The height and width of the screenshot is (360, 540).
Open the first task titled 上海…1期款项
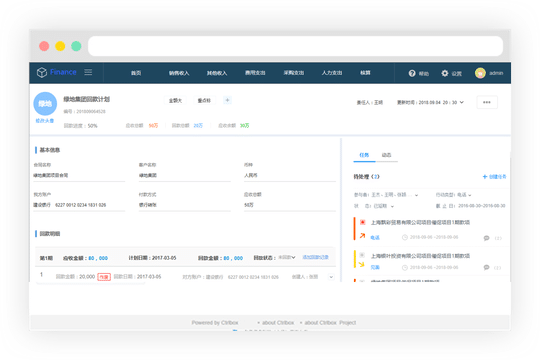(x=420, y=223)
